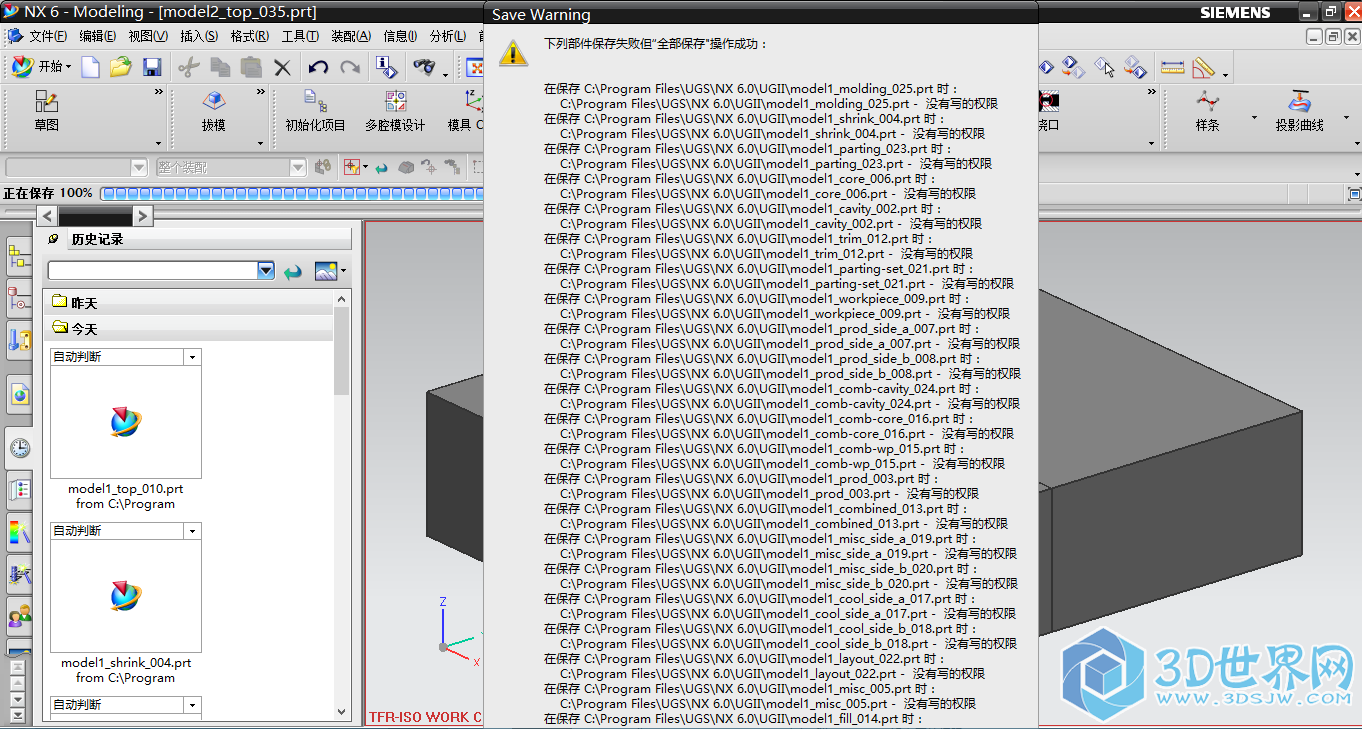Open 多腔模设计 multi-cavity design tool
The image size is (1362, 729).
click(395, 111)
